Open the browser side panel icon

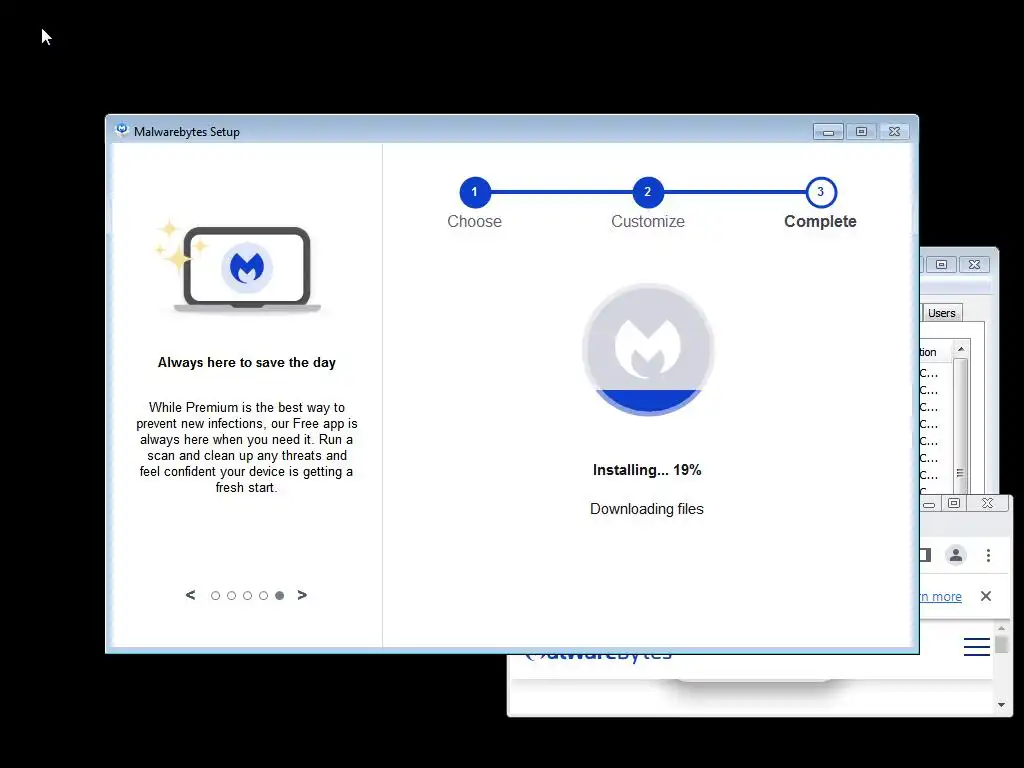point(924,555)
